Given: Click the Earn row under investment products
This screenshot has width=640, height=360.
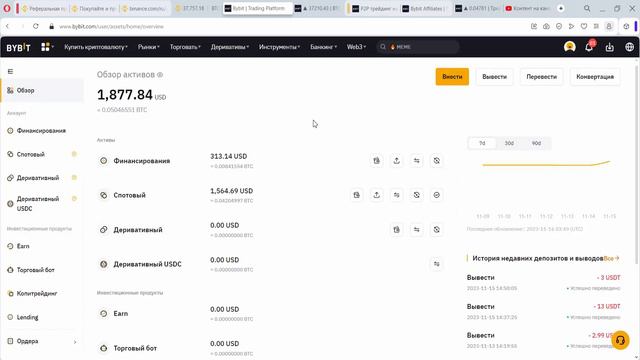Looking at the screenshot, I should 269,313.
